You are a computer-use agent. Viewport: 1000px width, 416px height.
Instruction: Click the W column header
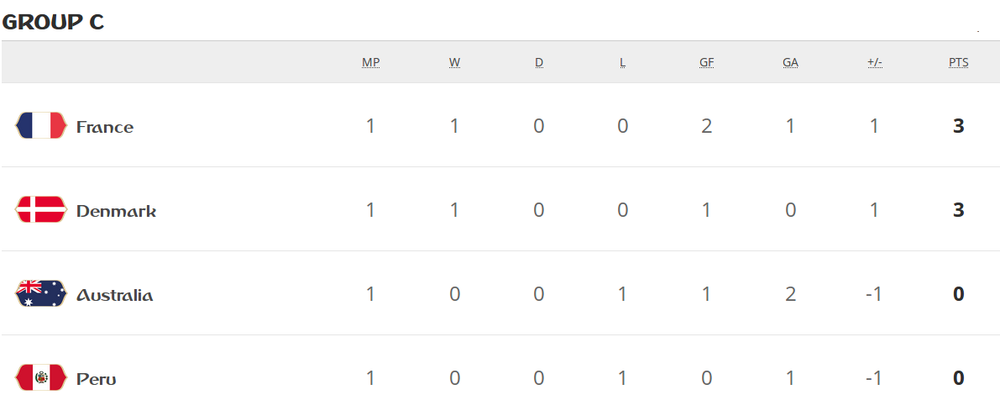[x=455, y=63]
